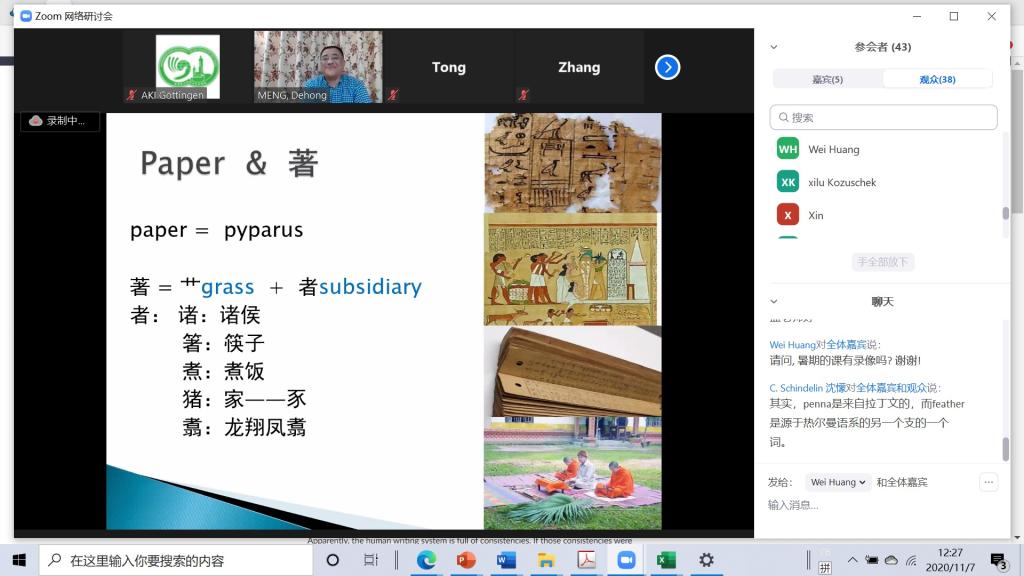1024x576 pixels.
Task: Show more video thumbnails with the blue arrow
Action: tap(667, 67)
